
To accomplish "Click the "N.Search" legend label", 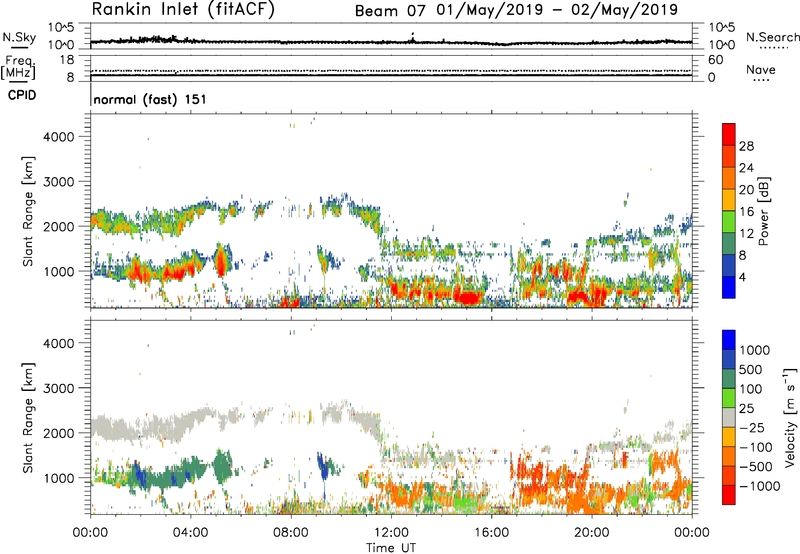I will click(x=772, y=37).
